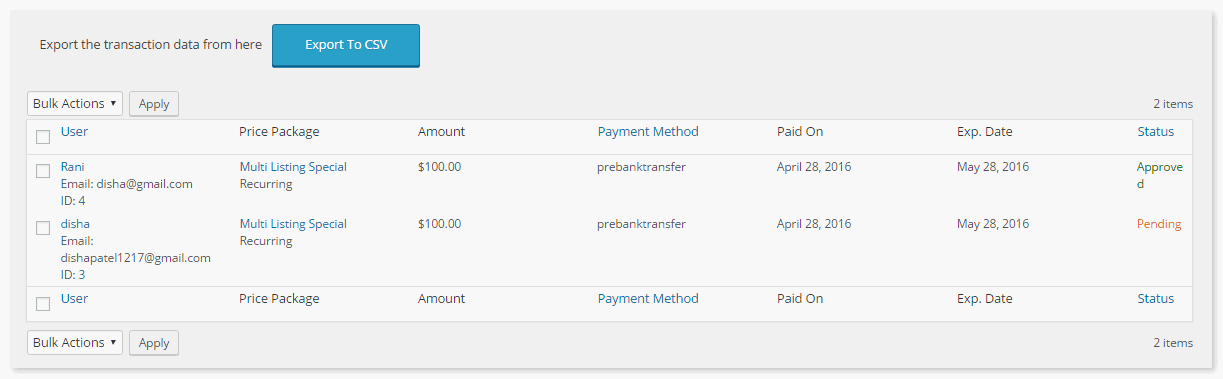
Task: Check the box for user disha
Action: 43,228
